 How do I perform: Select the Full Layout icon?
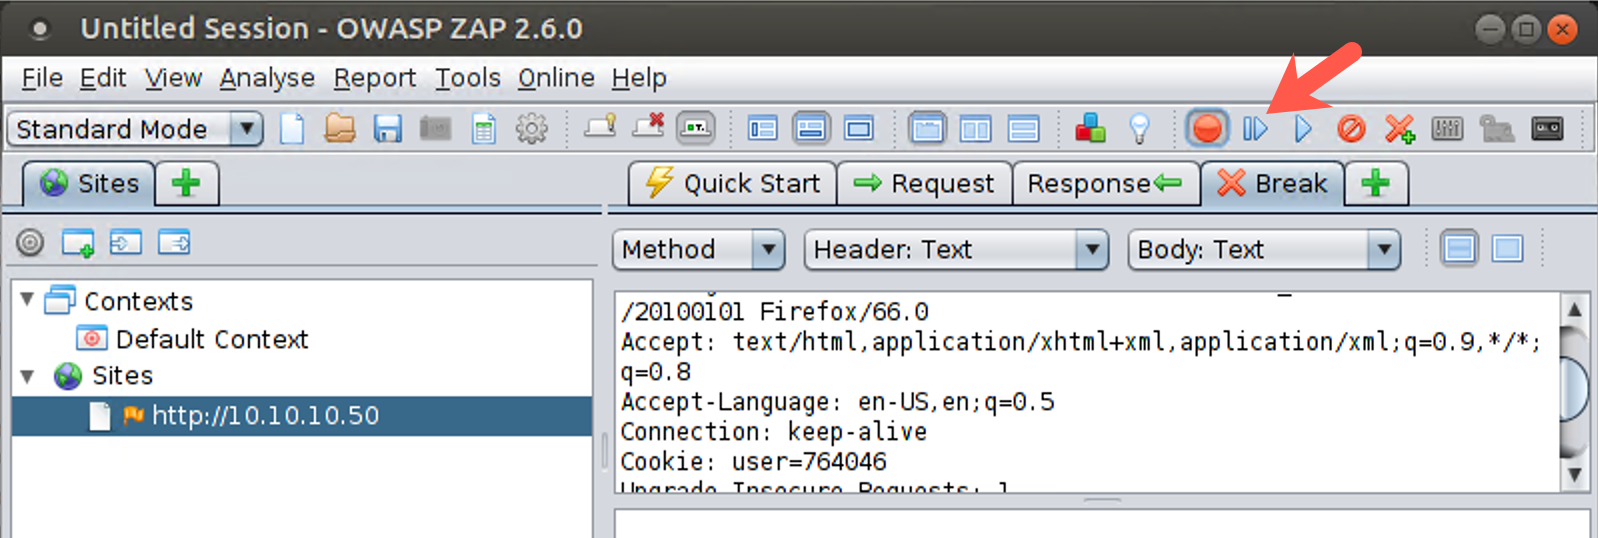pos(859,129)
